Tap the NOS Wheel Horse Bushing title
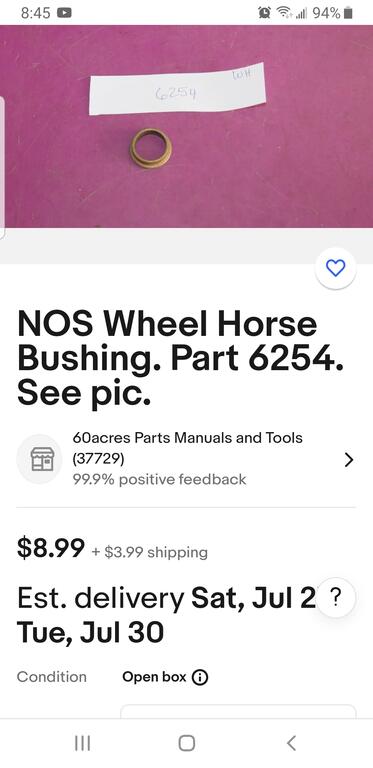The image size is (373, 768). click(180, 359)
